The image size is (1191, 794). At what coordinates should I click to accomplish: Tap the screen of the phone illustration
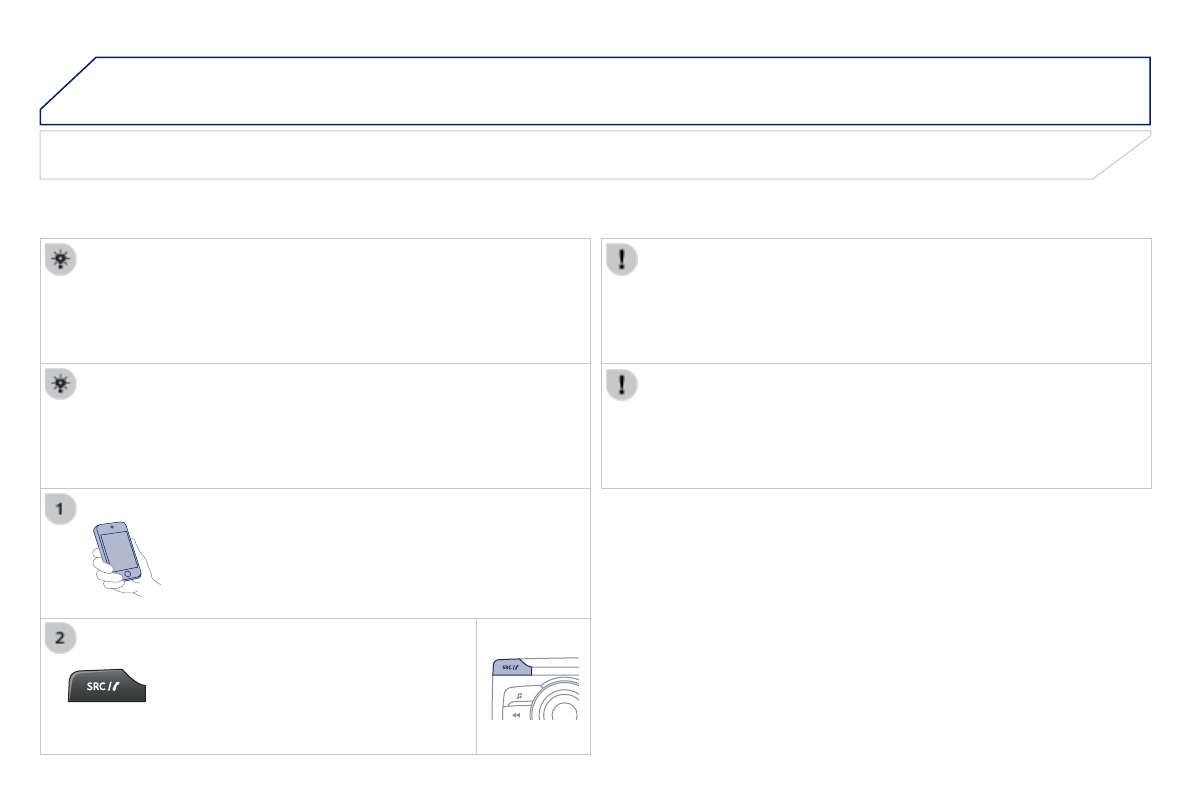(x=118, y=550)
